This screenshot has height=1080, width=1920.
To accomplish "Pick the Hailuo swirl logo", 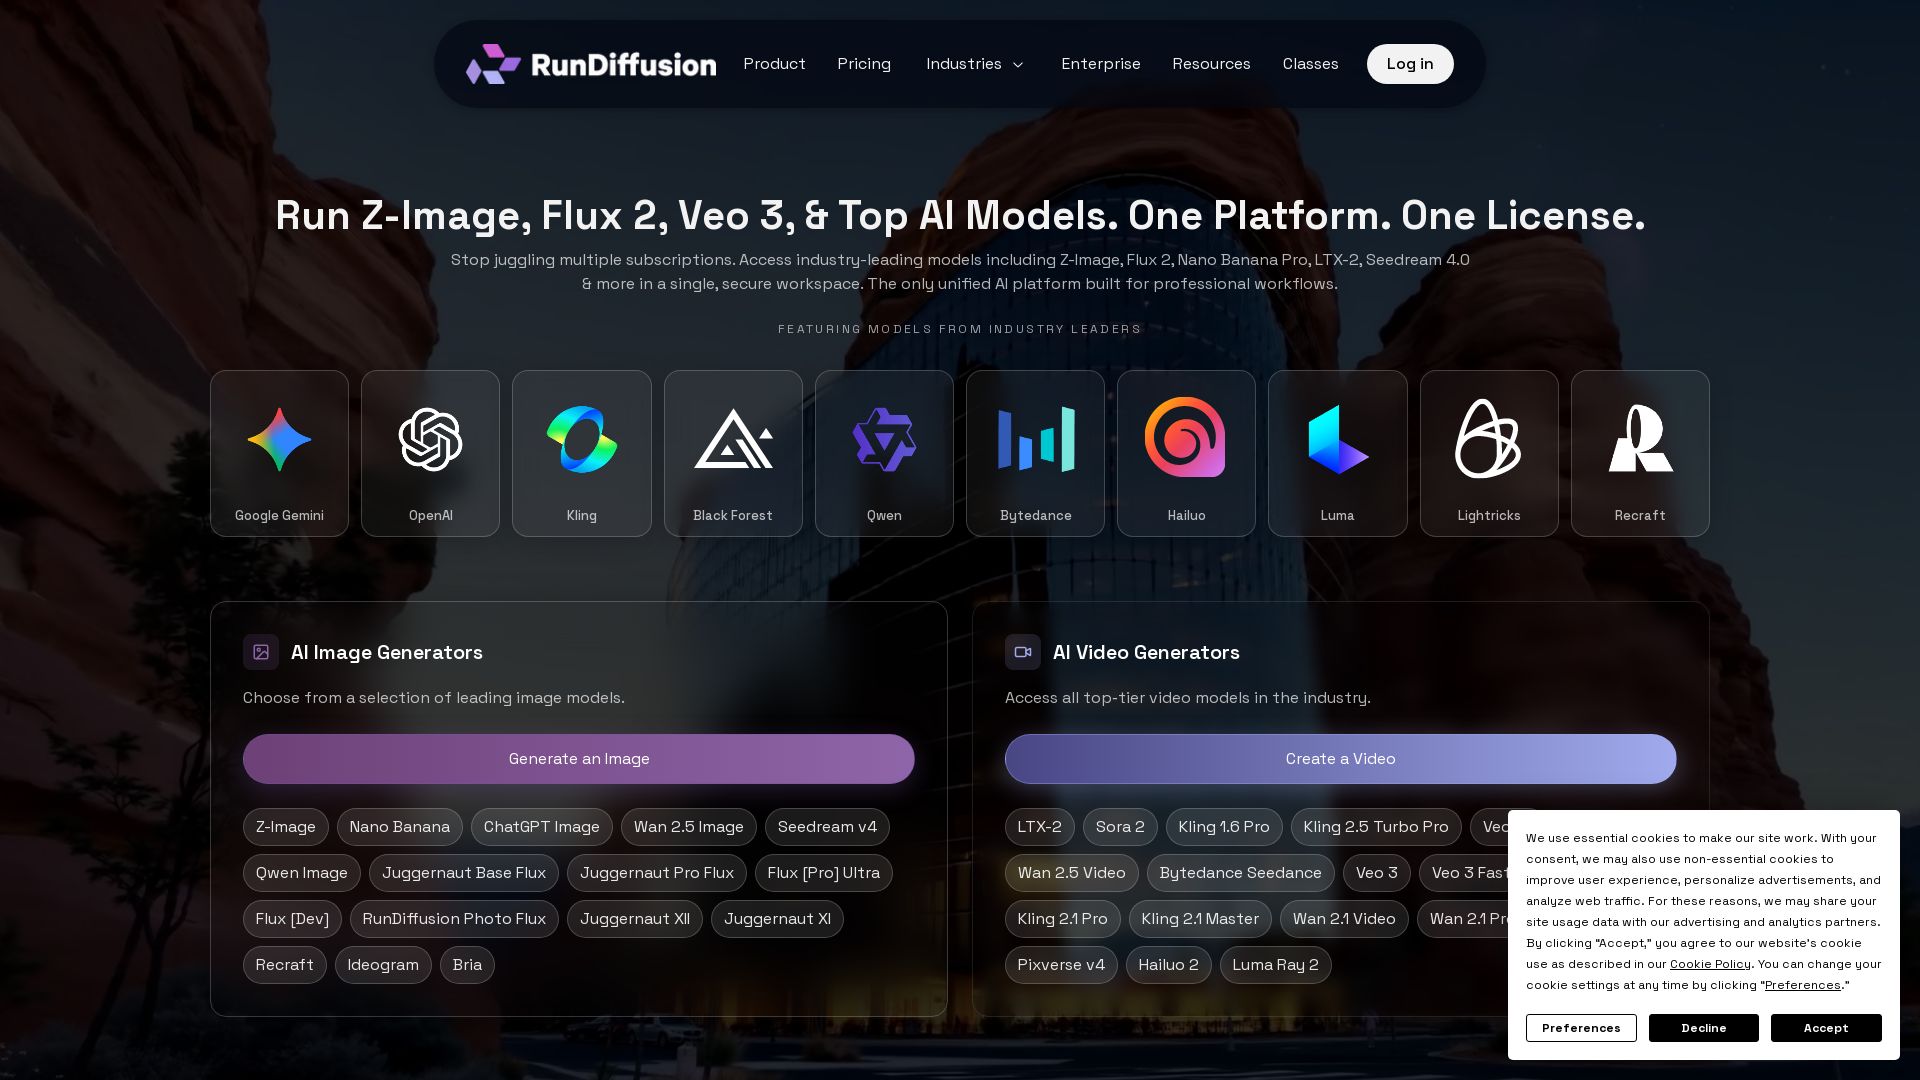I will pyautogui.click(x=1185, y=438).
